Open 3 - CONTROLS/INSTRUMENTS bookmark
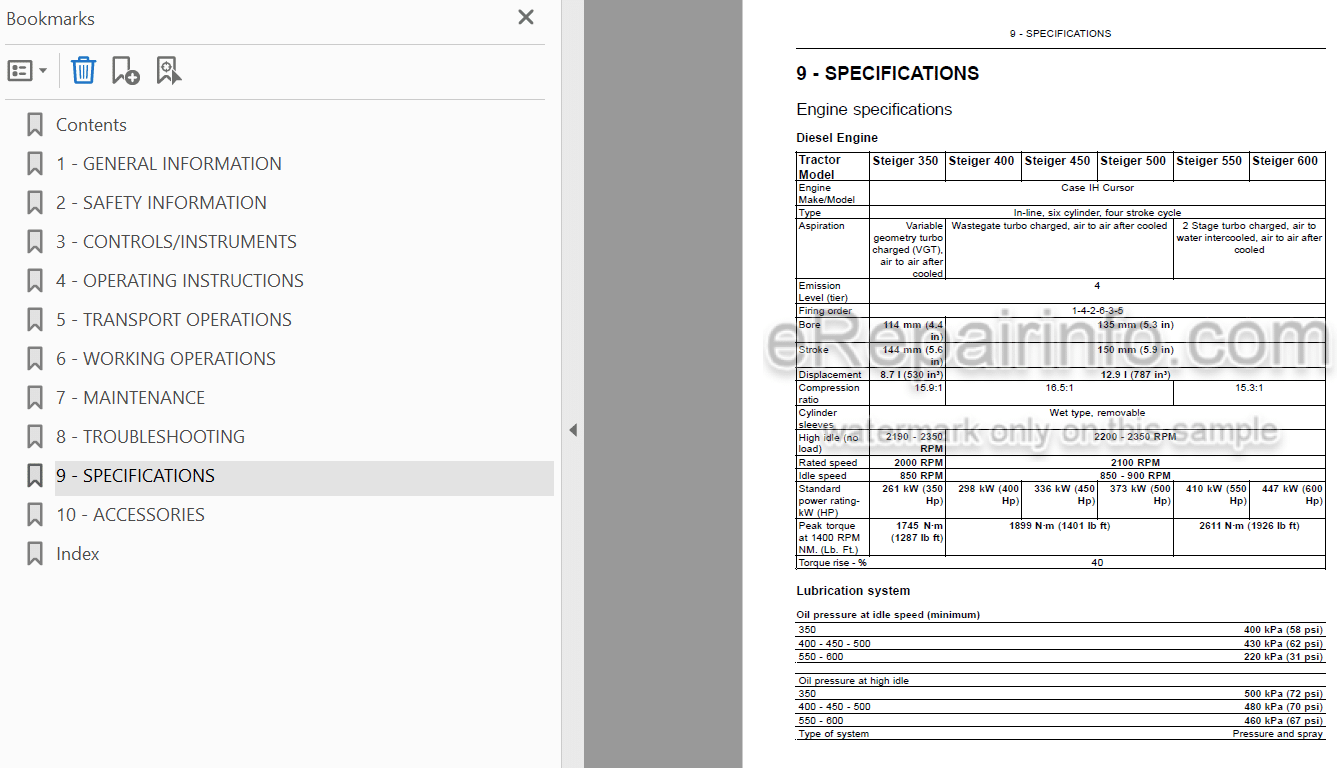 [x=176, y=242]
